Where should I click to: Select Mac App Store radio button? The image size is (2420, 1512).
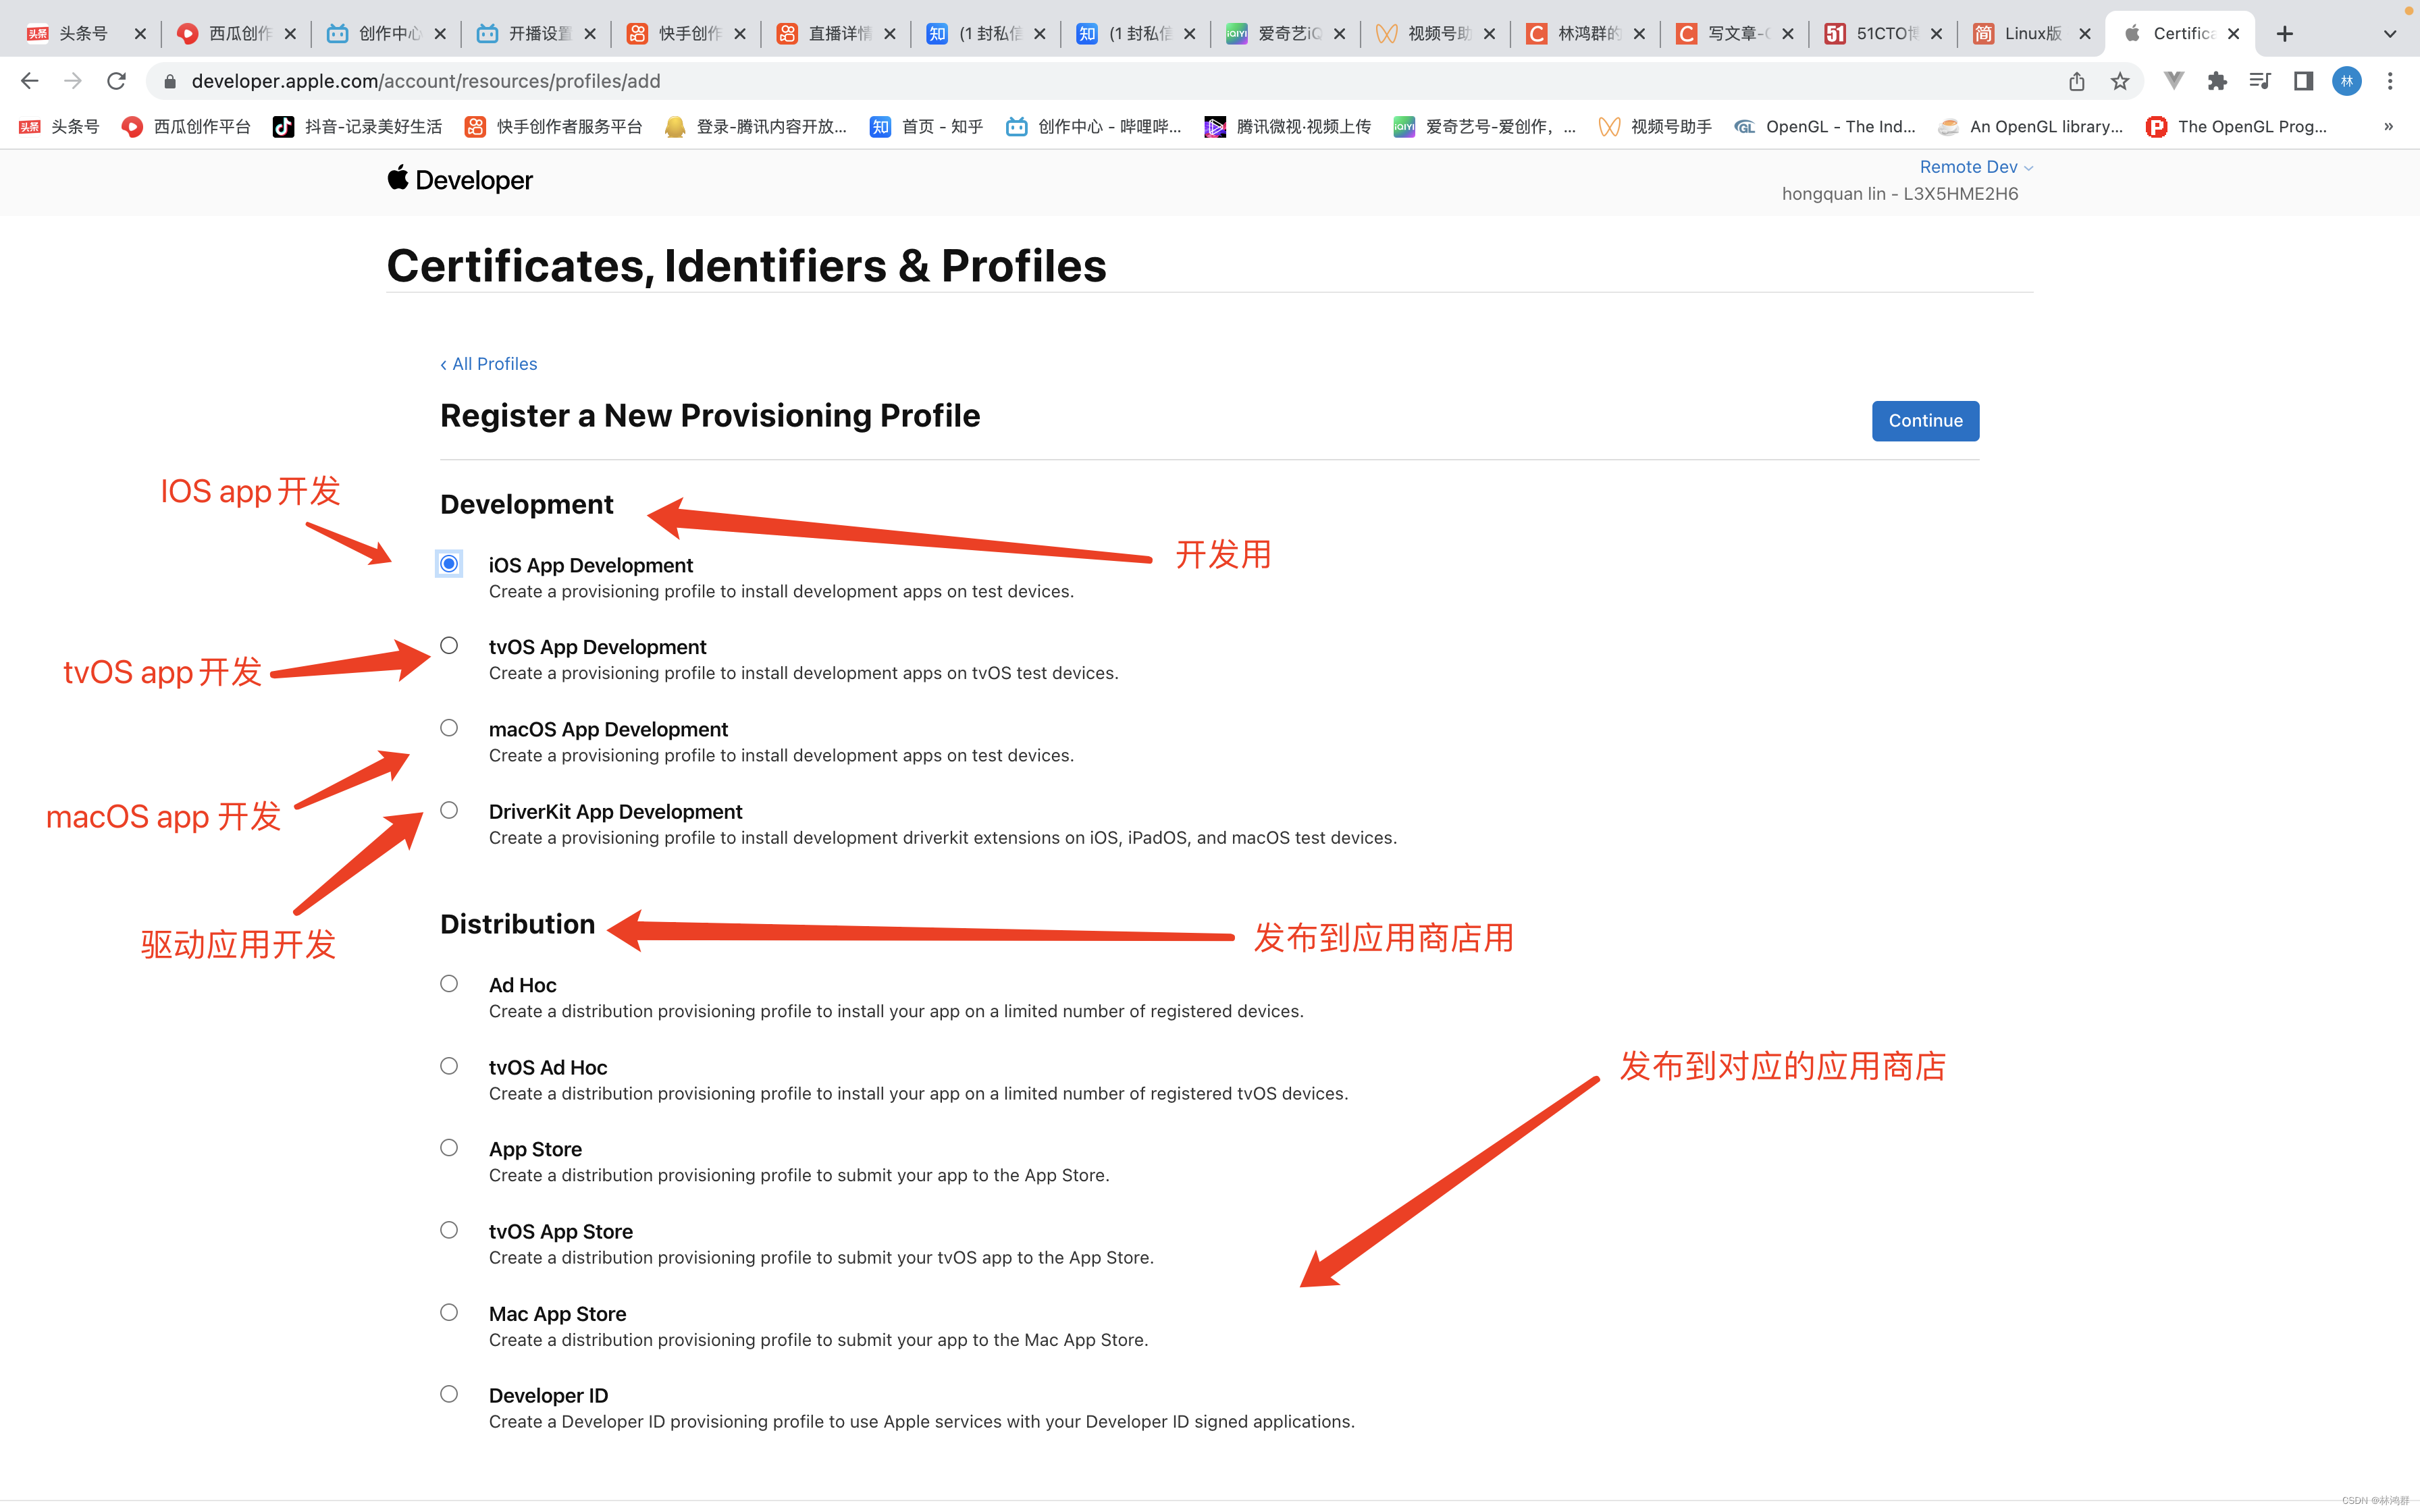pyautogui.click(x=449, y=1312)
